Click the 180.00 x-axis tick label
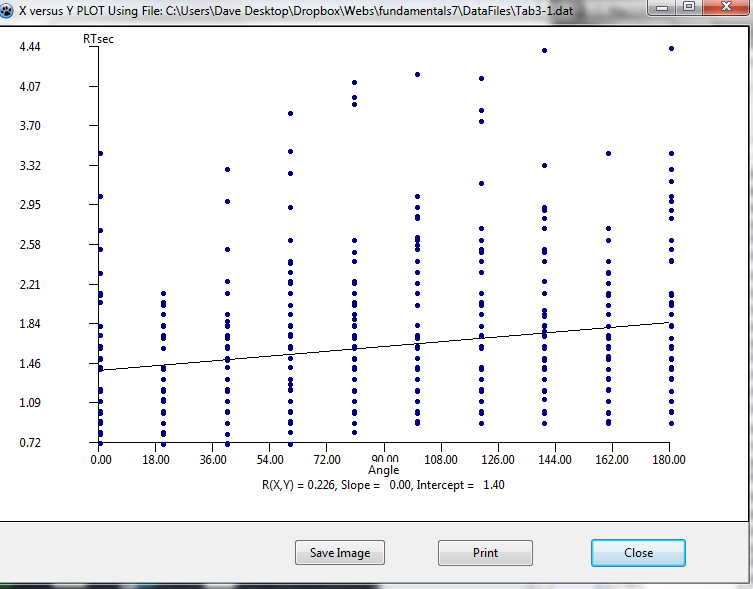This screenshot has height=589, width=753. (669, 460)
